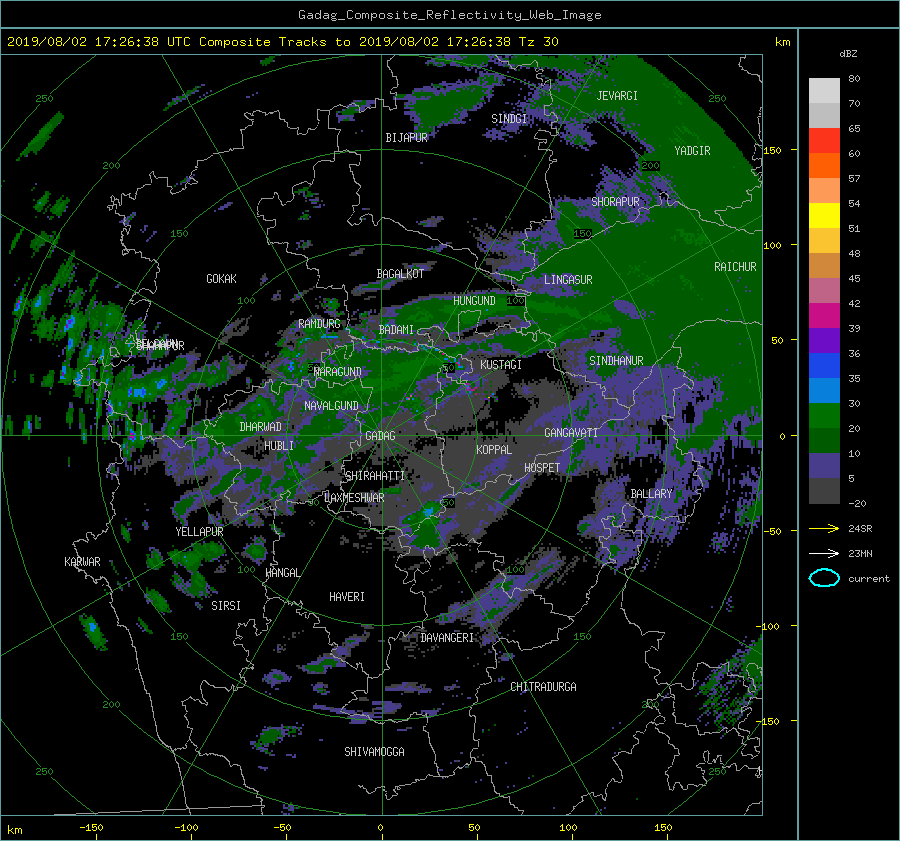The image size is (900, 841).
Task: Click the cyan current storm ellipse icon
Action: [x=824, y=578]
